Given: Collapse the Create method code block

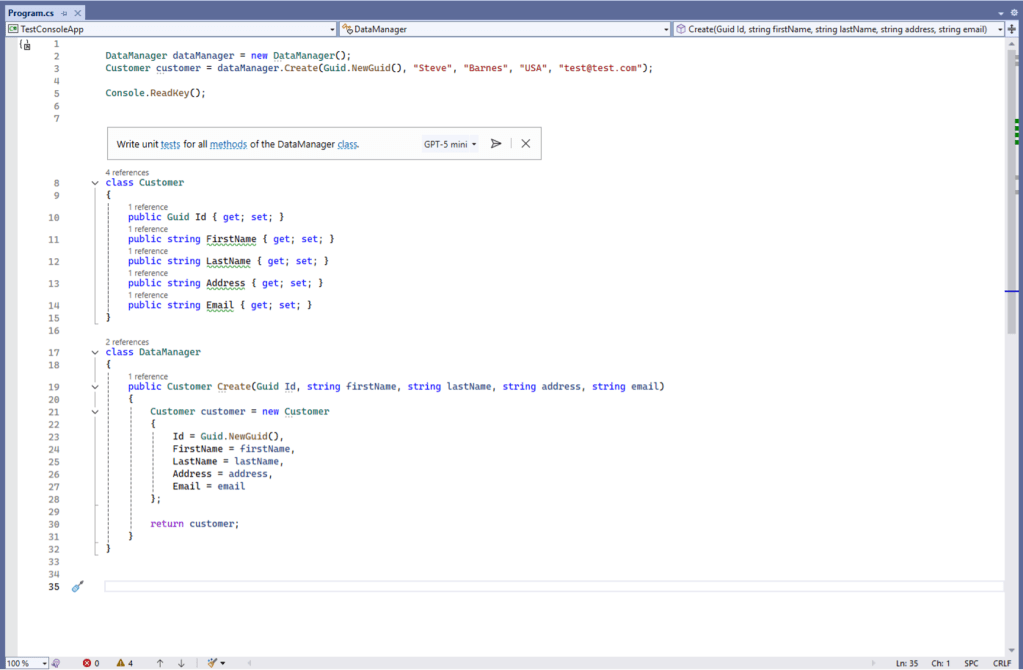Looking at the screenshot, I should click(x=95, y=387).
